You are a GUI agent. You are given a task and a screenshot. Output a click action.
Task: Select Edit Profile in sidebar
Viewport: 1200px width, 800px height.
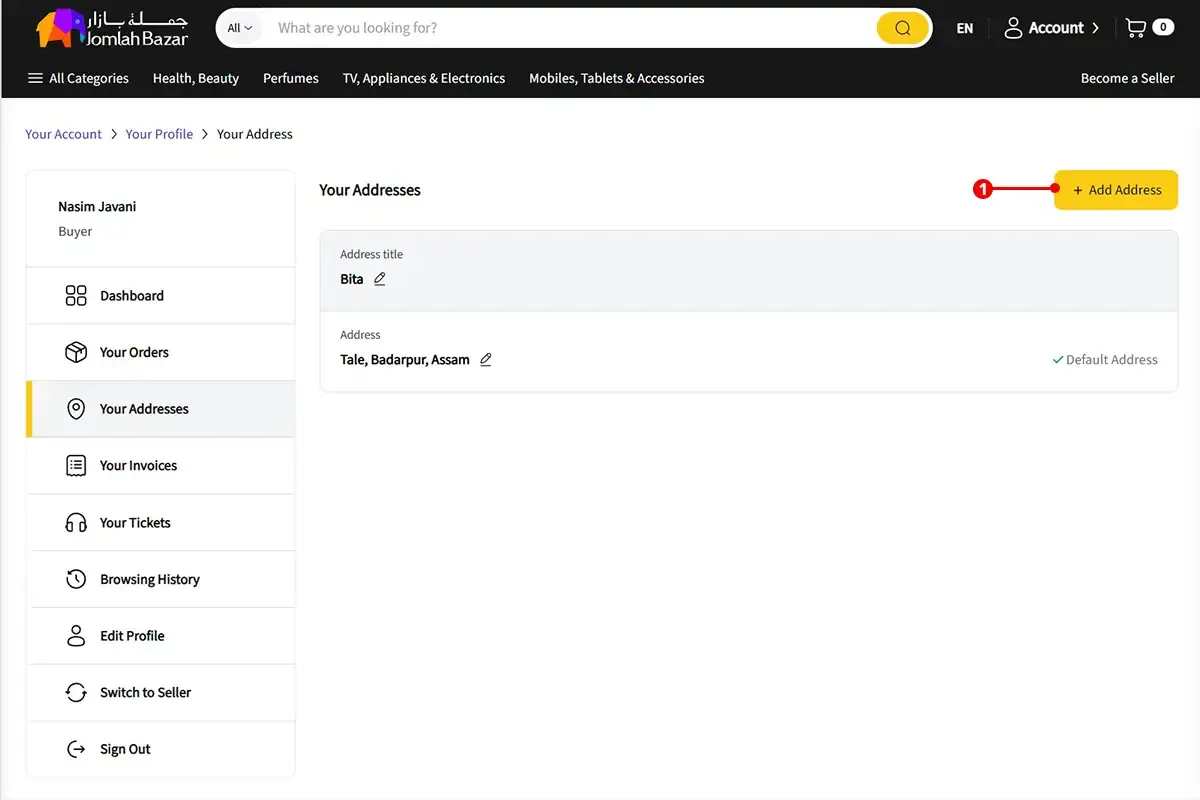132,636
